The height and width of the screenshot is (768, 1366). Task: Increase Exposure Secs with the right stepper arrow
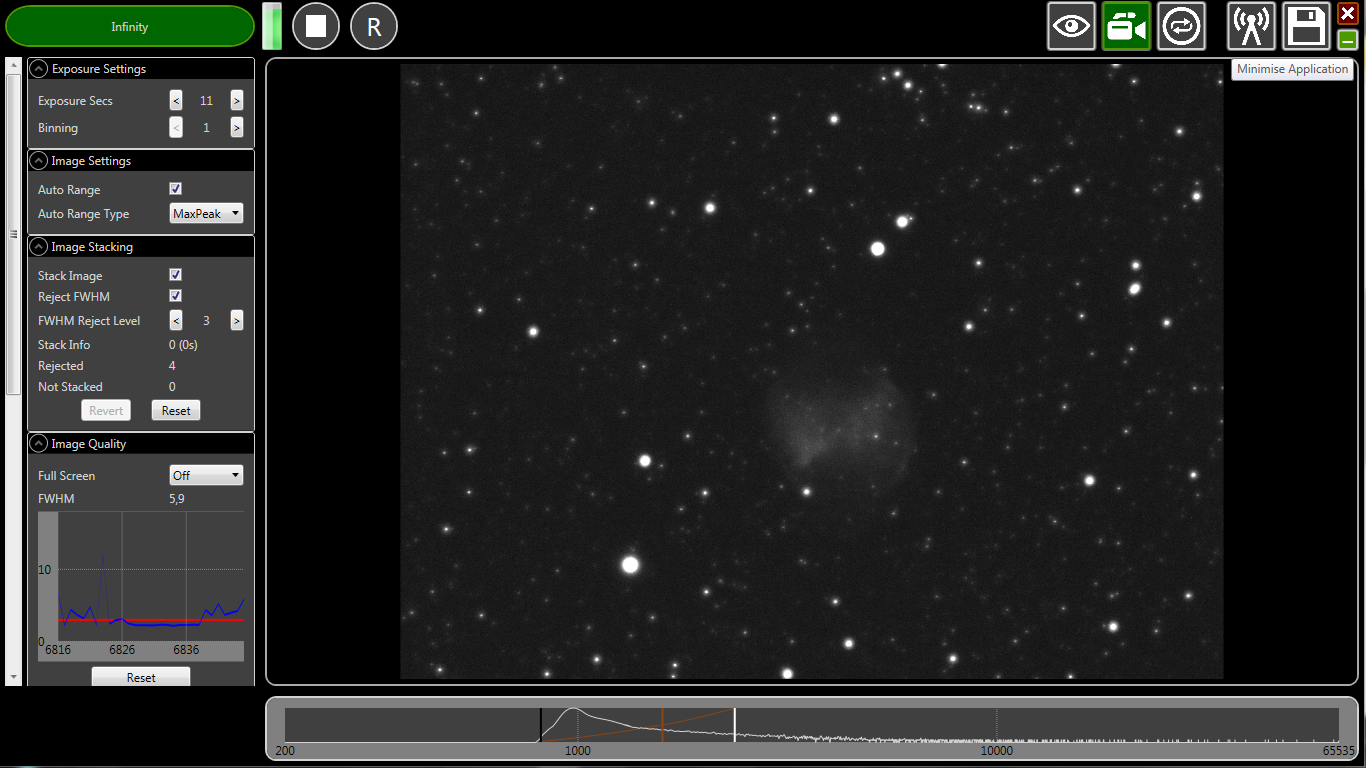tap(236, 100)
